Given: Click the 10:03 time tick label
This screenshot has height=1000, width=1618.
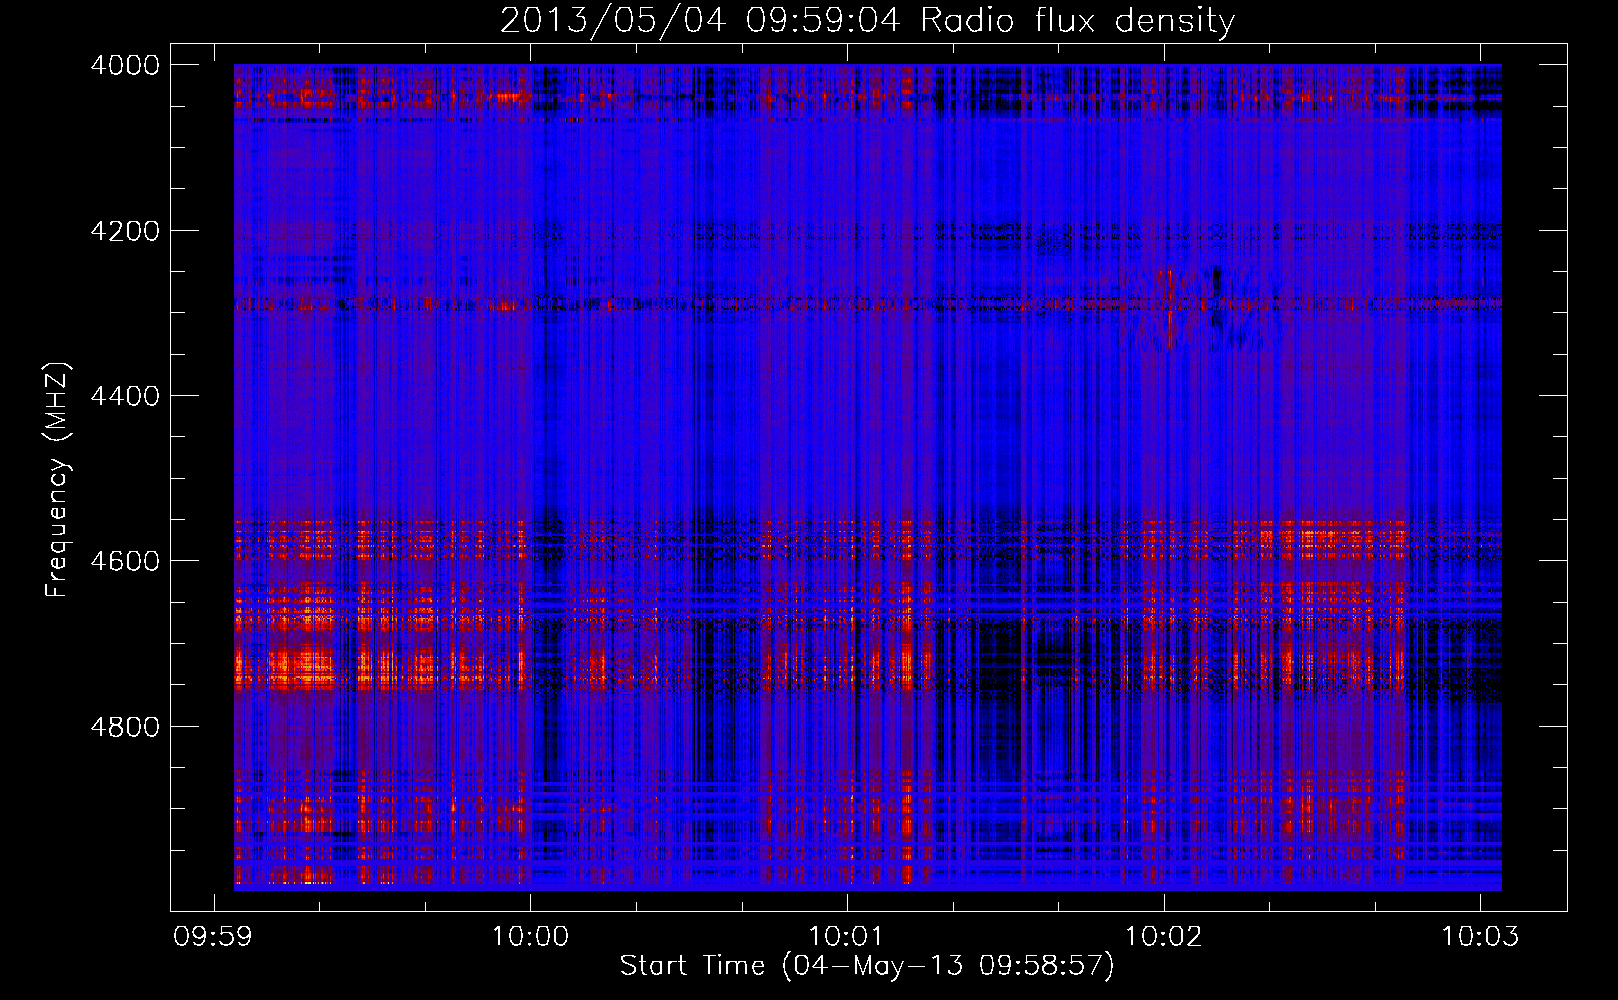Looking at the screenshot, I should [1479, 937].
